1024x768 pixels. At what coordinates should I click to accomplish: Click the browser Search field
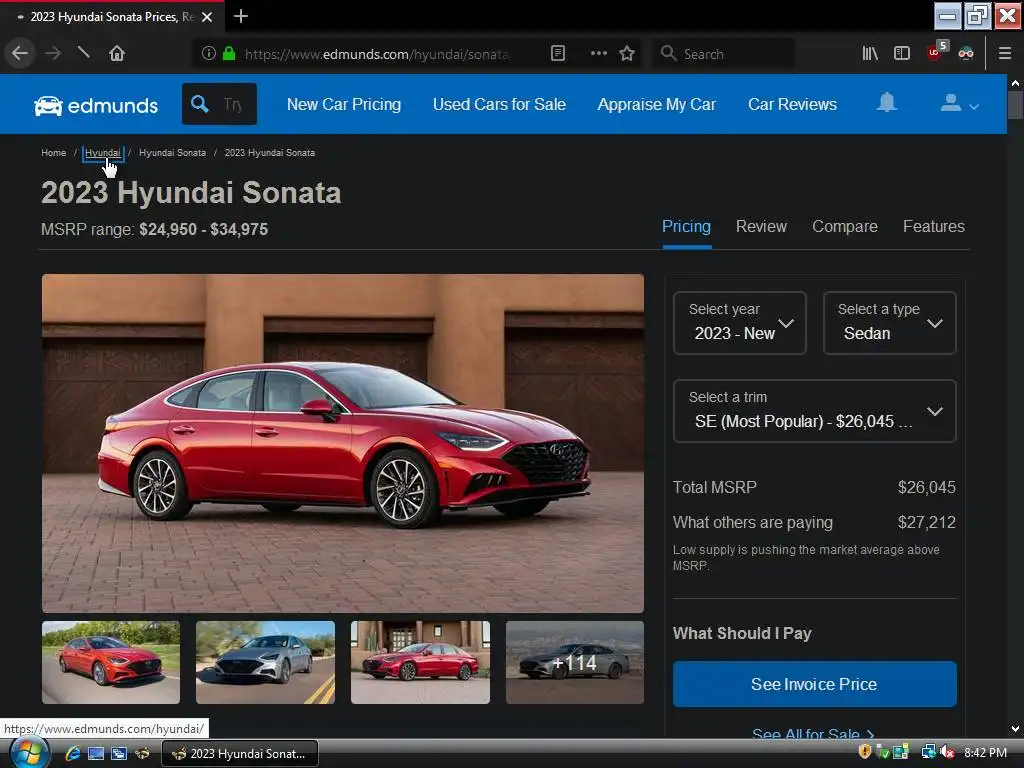pyautogui.click(x=724, y=54)
